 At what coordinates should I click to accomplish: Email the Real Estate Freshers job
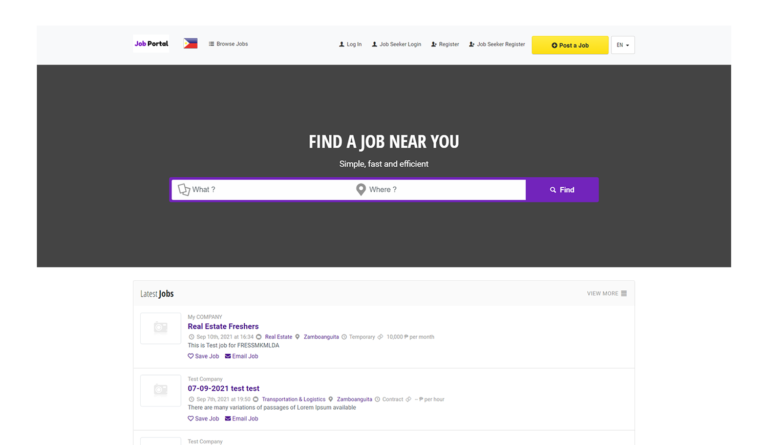tap(241, 356)
